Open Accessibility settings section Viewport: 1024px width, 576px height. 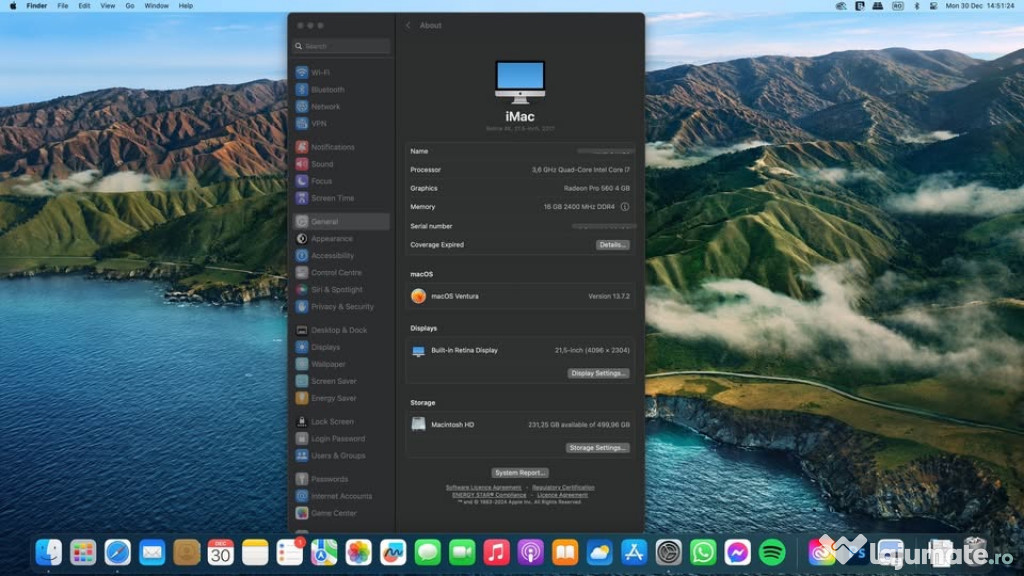[x=332, y=256]
